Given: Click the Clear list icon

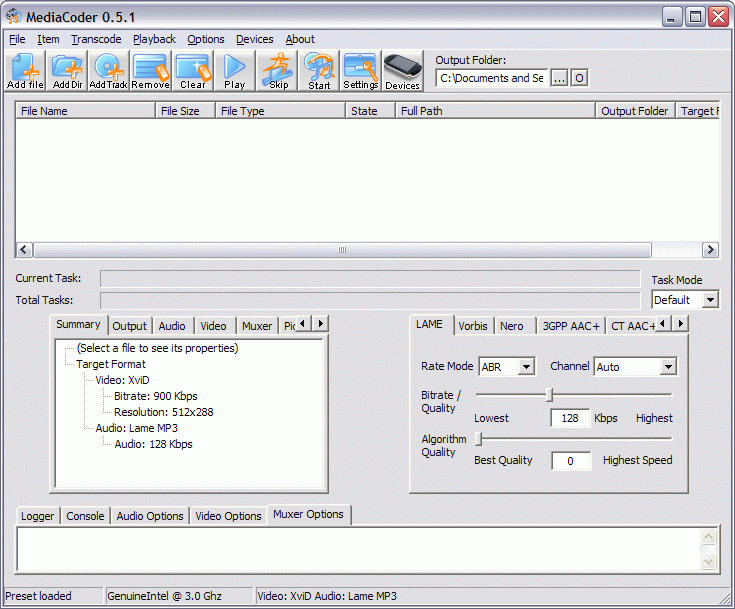Looking at the screenshot, I should click(192, 71).
